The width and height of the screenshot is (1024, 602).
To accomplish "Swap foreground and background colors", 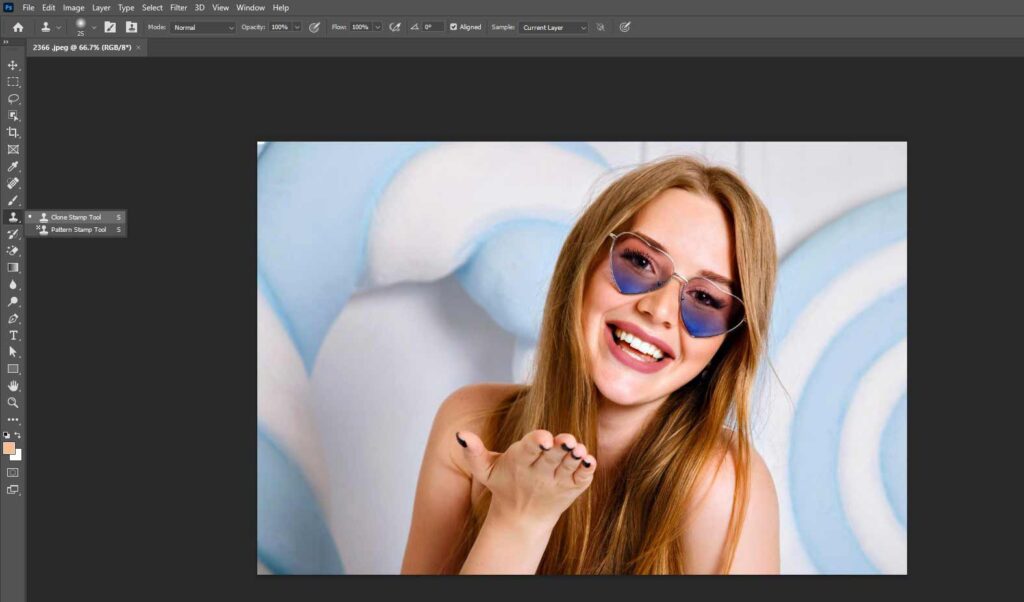I will tap(18, 435).
